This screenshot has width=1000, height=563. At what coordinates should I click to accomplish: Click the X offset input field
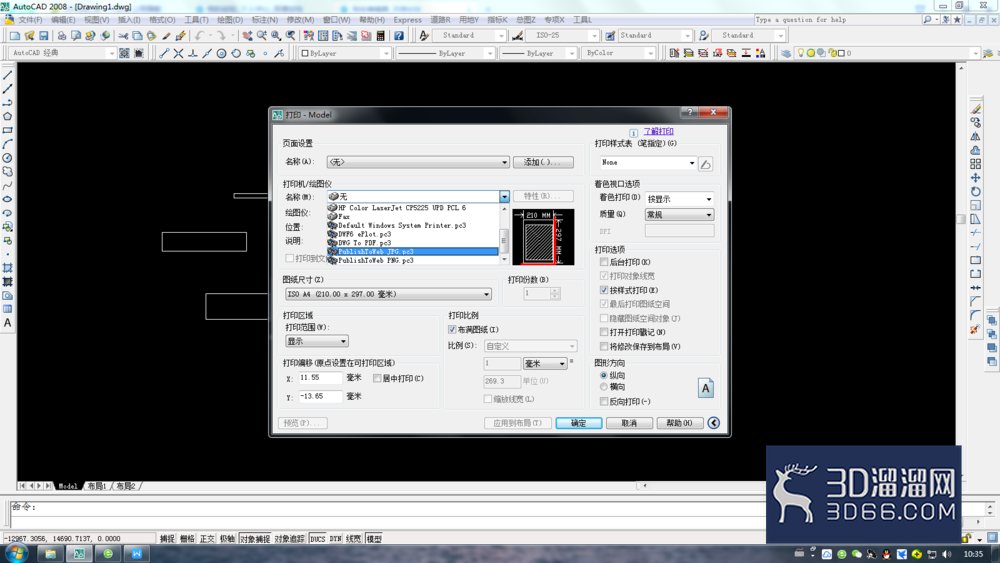coord(320,378)
